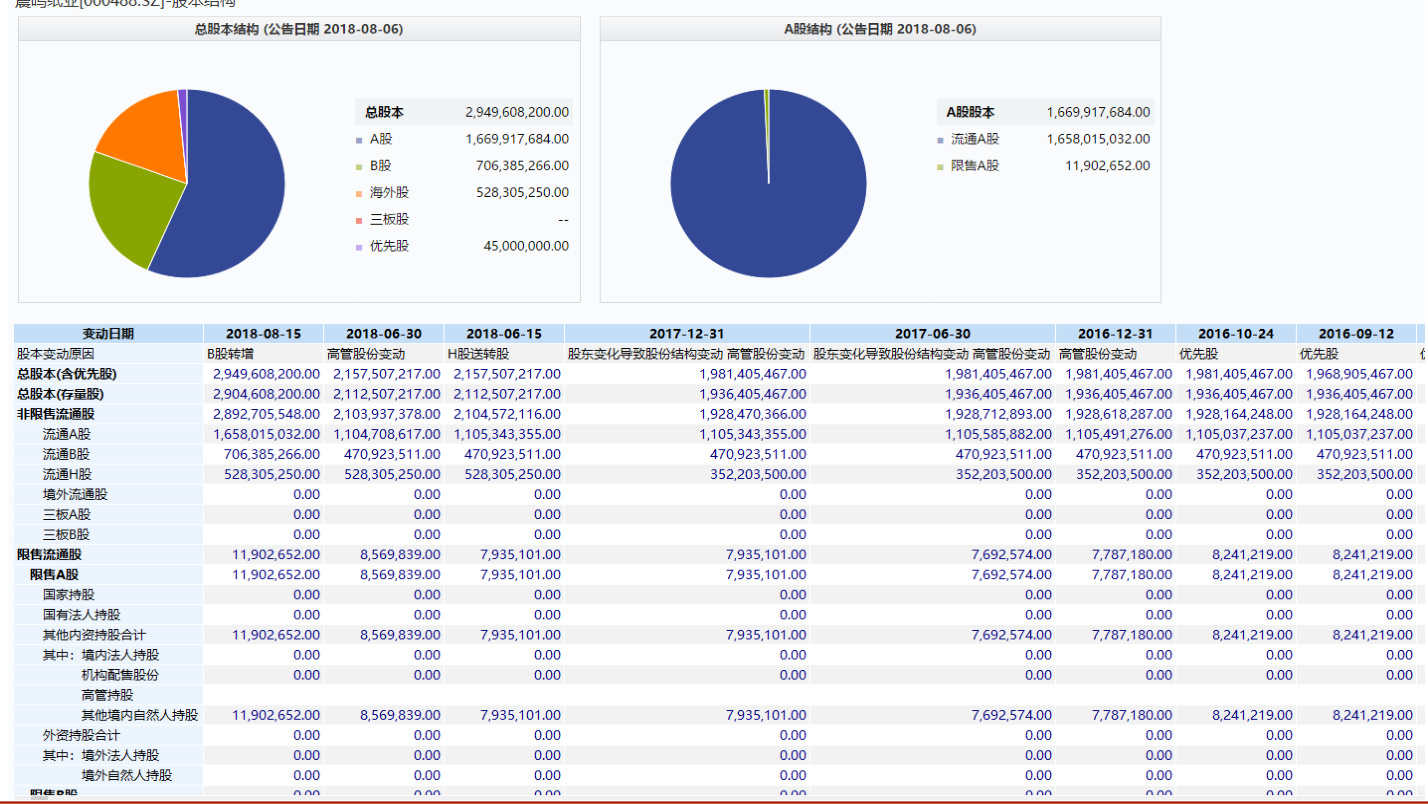The height and width of the screenshot is (804, 1428).
Task: Select the 2017-12-31 column header
Action: coord(686,334)
